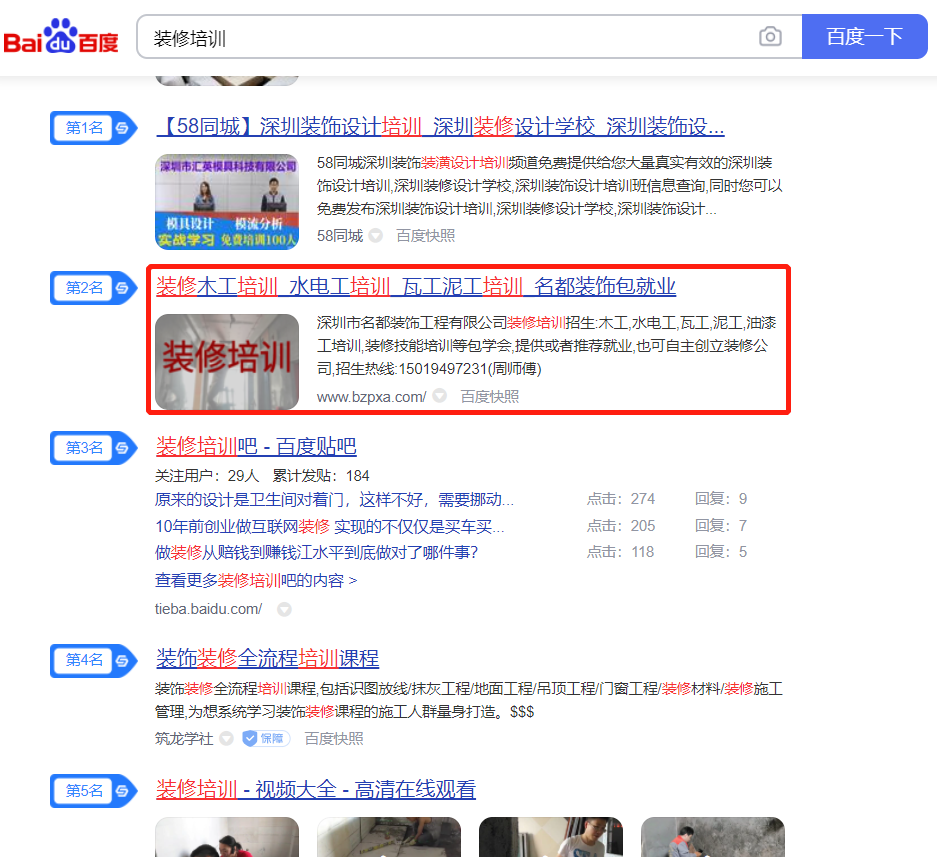Click 查看更多装修培训吧的内容 link

[x=256, y=580]
